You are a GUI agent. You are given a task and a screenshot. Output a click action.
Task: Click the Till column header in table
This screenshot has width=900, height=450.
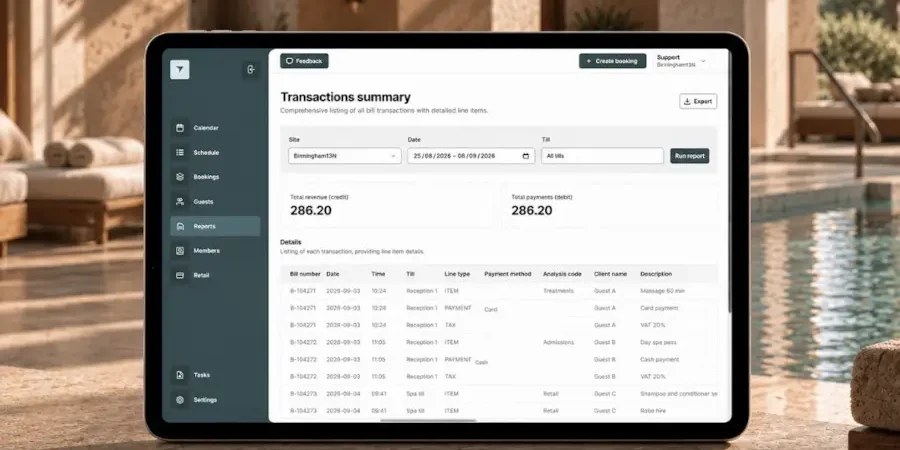tap(410, 274)
